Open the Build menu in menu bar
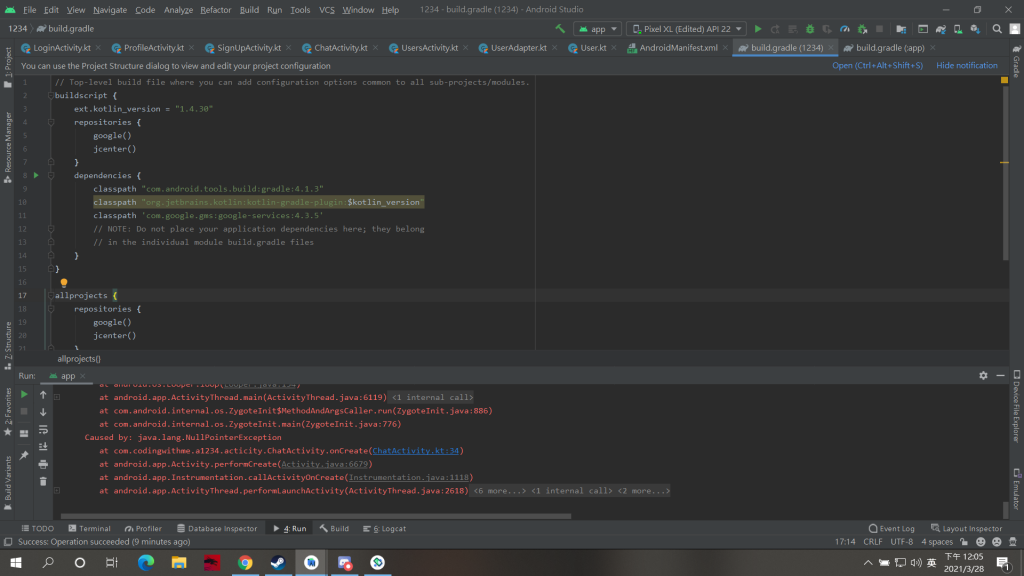 click(x=249, y=10)
